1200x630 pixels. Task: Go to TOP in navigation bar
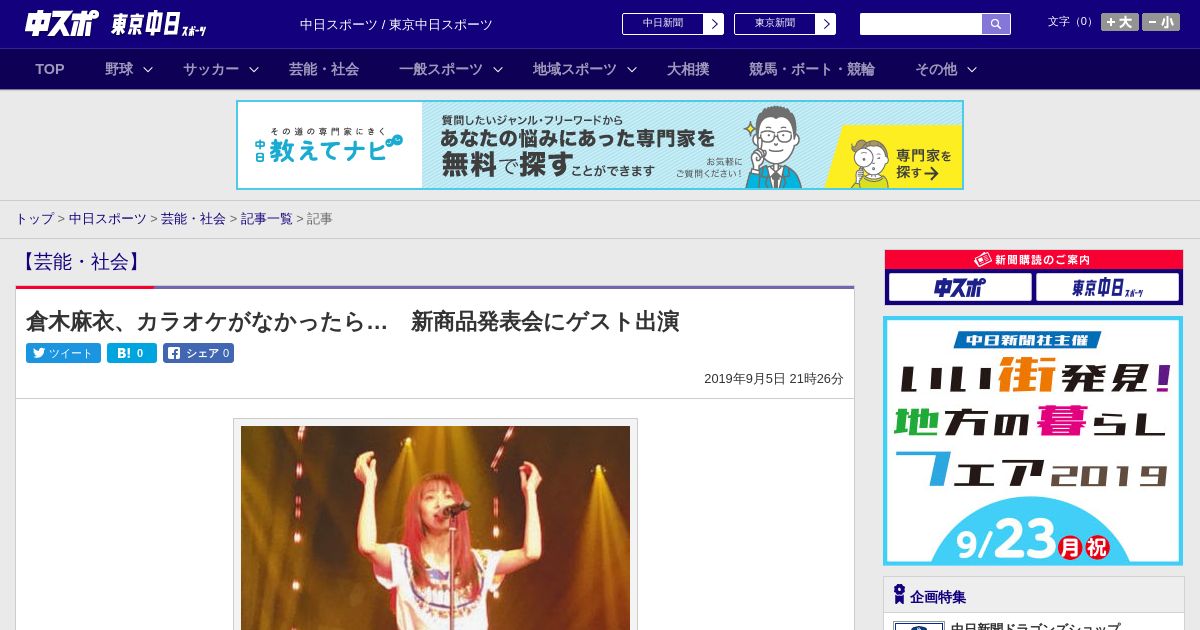50,69
